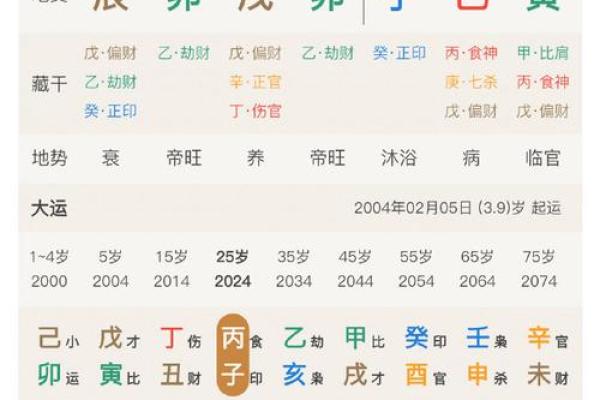Click the year 2074
The image size is (600, 400).
pos(539,282)
